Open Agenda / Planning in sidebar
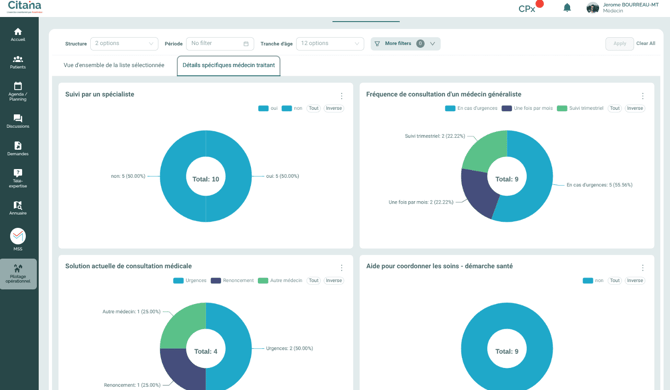 [x=18, y=91]
